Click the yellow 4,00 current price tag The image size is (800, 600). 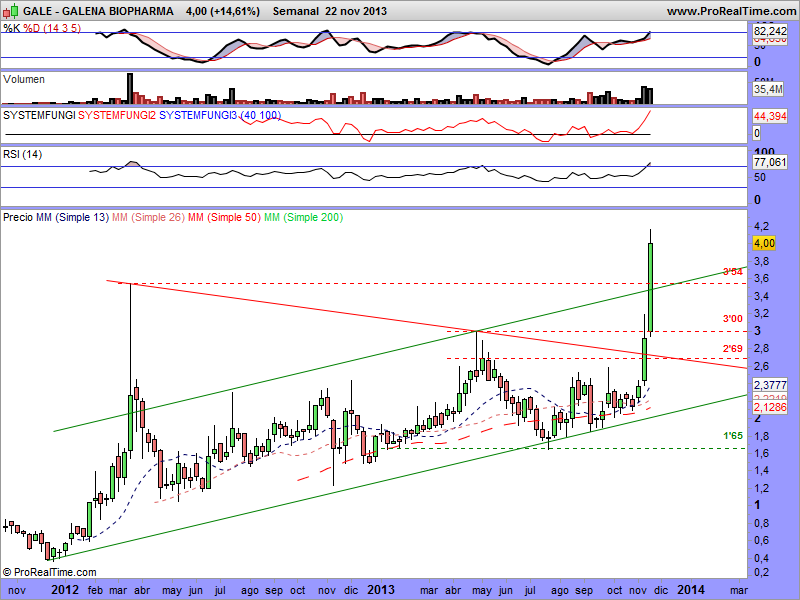tap(764, 243)
